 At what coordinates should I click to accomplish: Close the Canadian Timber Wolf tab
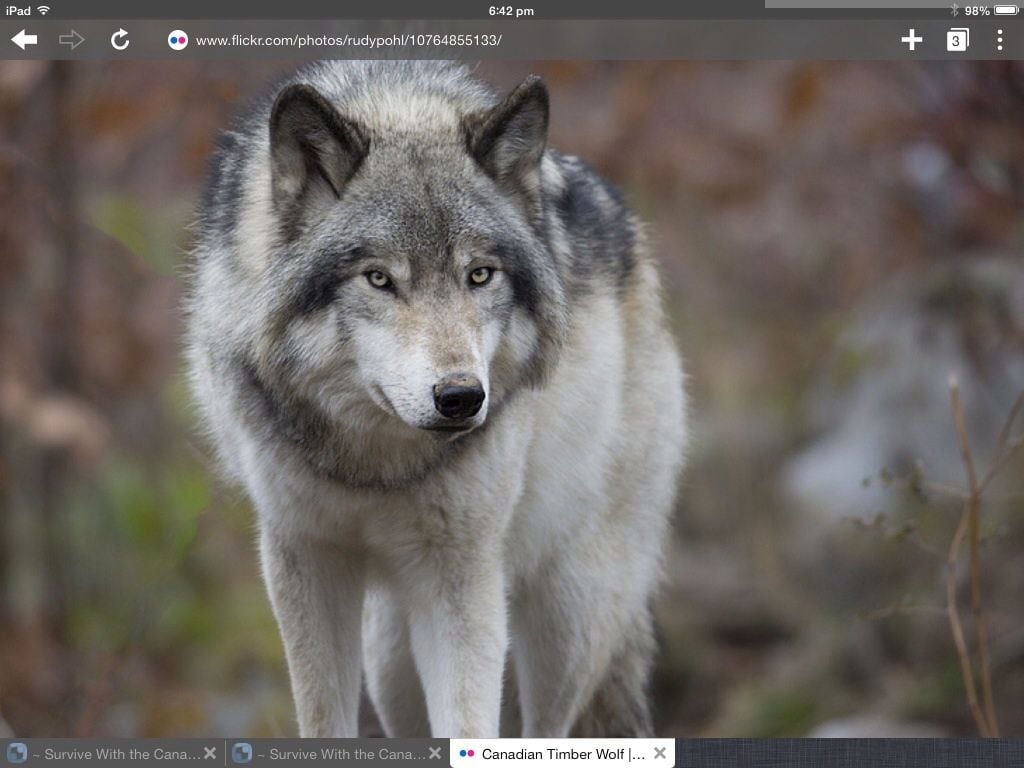pos(660,753)
